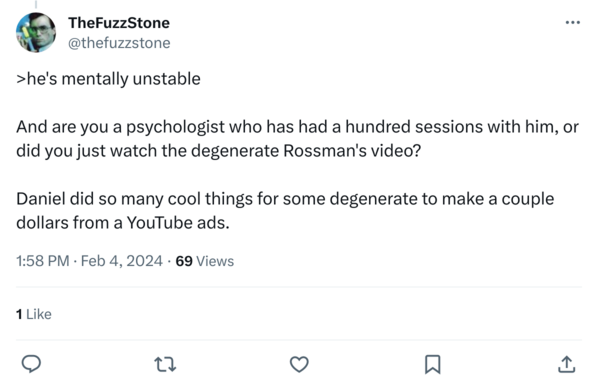This screenshot has width=598, height=387.
Task: Open the three-dot more options menu
Action: [572, 23]
